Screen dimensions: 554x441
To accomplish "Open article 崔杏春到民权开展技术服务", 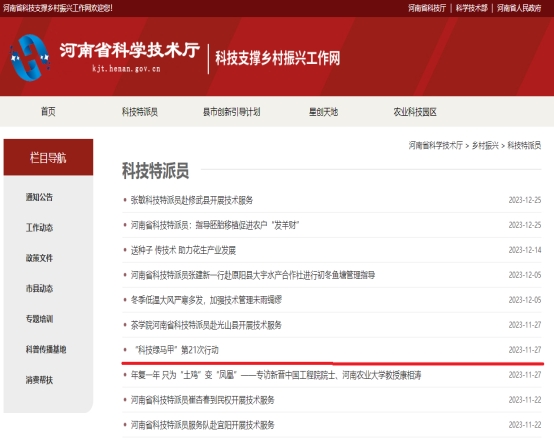I will pyautogui.click(x=202, y=400).
